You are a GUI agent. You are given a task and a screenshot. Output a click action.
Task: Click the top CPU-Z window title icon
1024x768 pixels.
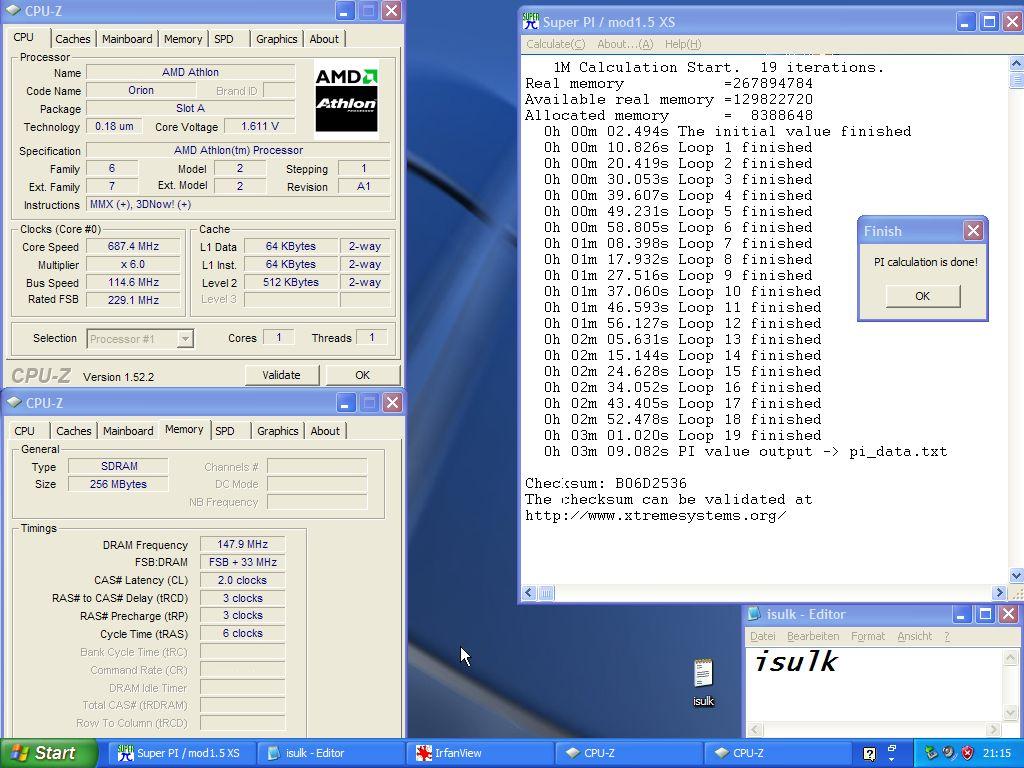coord(13,10)
